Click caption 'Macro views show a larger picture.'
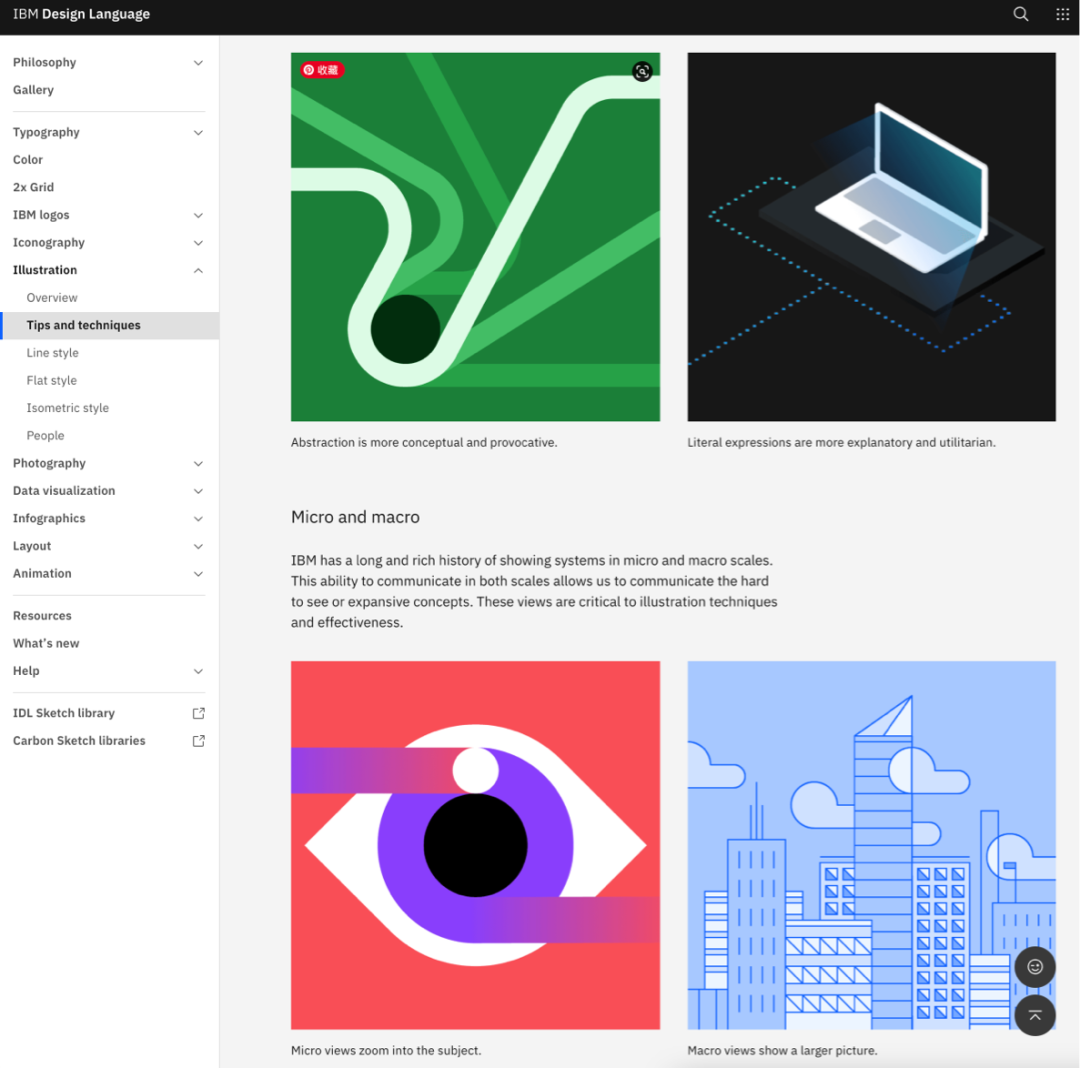Image resolution: width=1080 pixels, height=1068 pixels. click(x=782, y=1050)
